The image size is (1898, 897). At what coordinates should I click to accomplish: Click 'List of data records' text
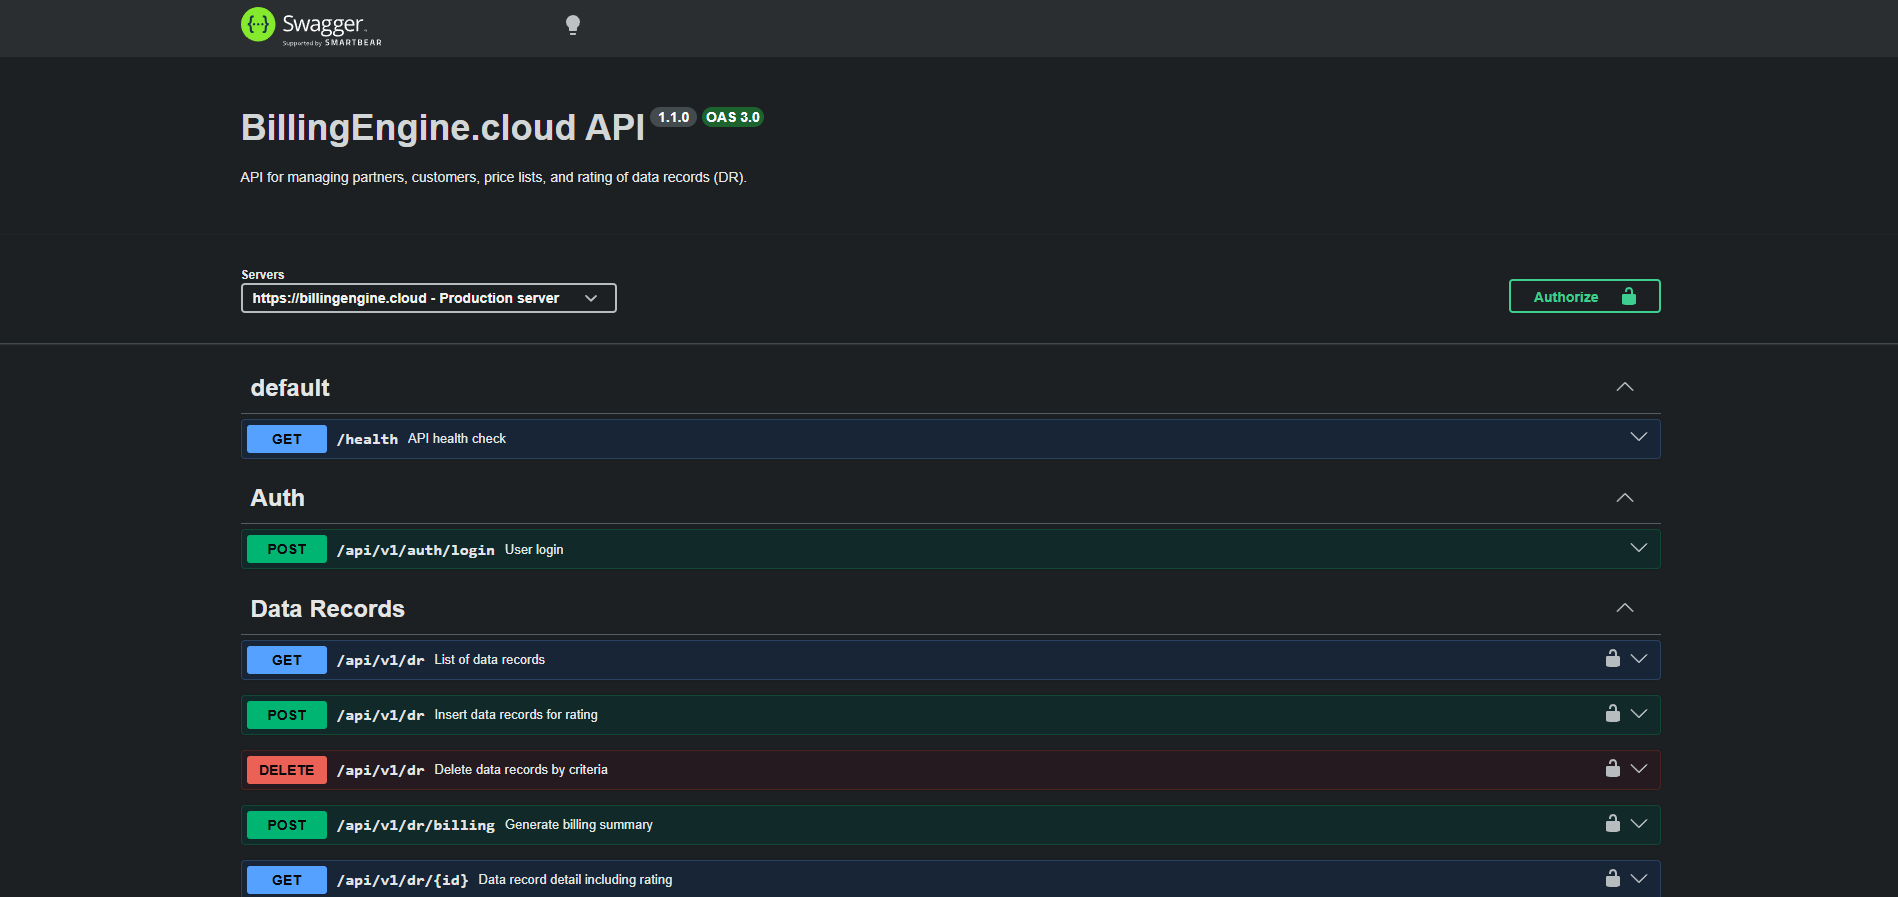[x=490, y=660]
